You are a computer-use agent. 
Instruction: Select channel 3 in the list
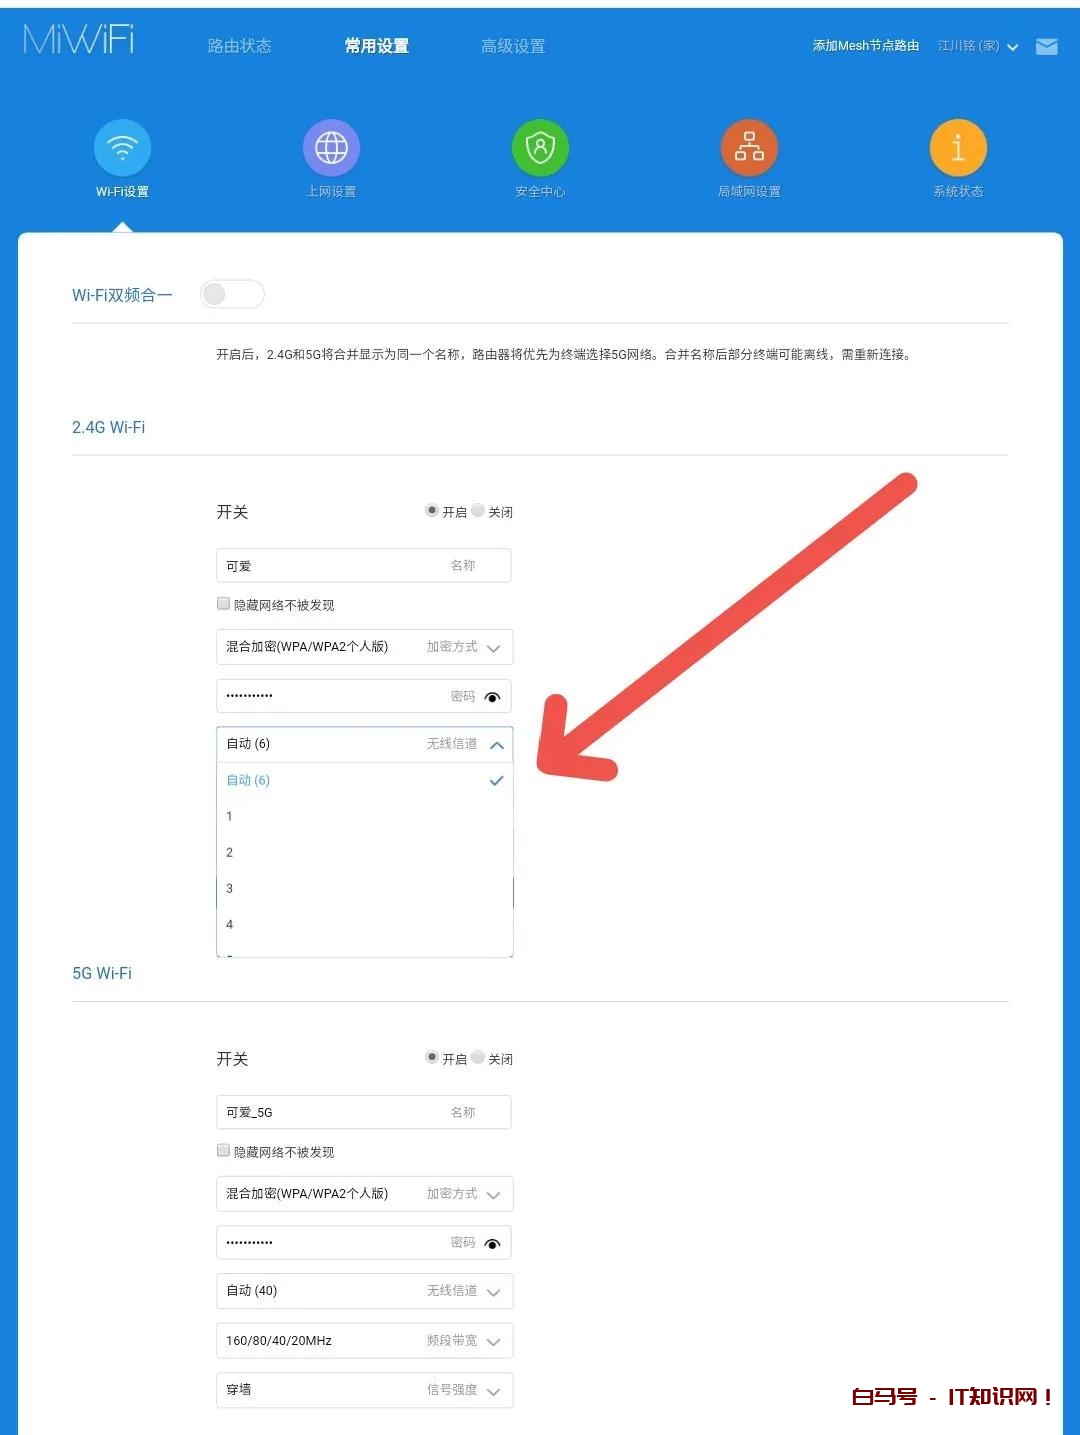[229, 888]
